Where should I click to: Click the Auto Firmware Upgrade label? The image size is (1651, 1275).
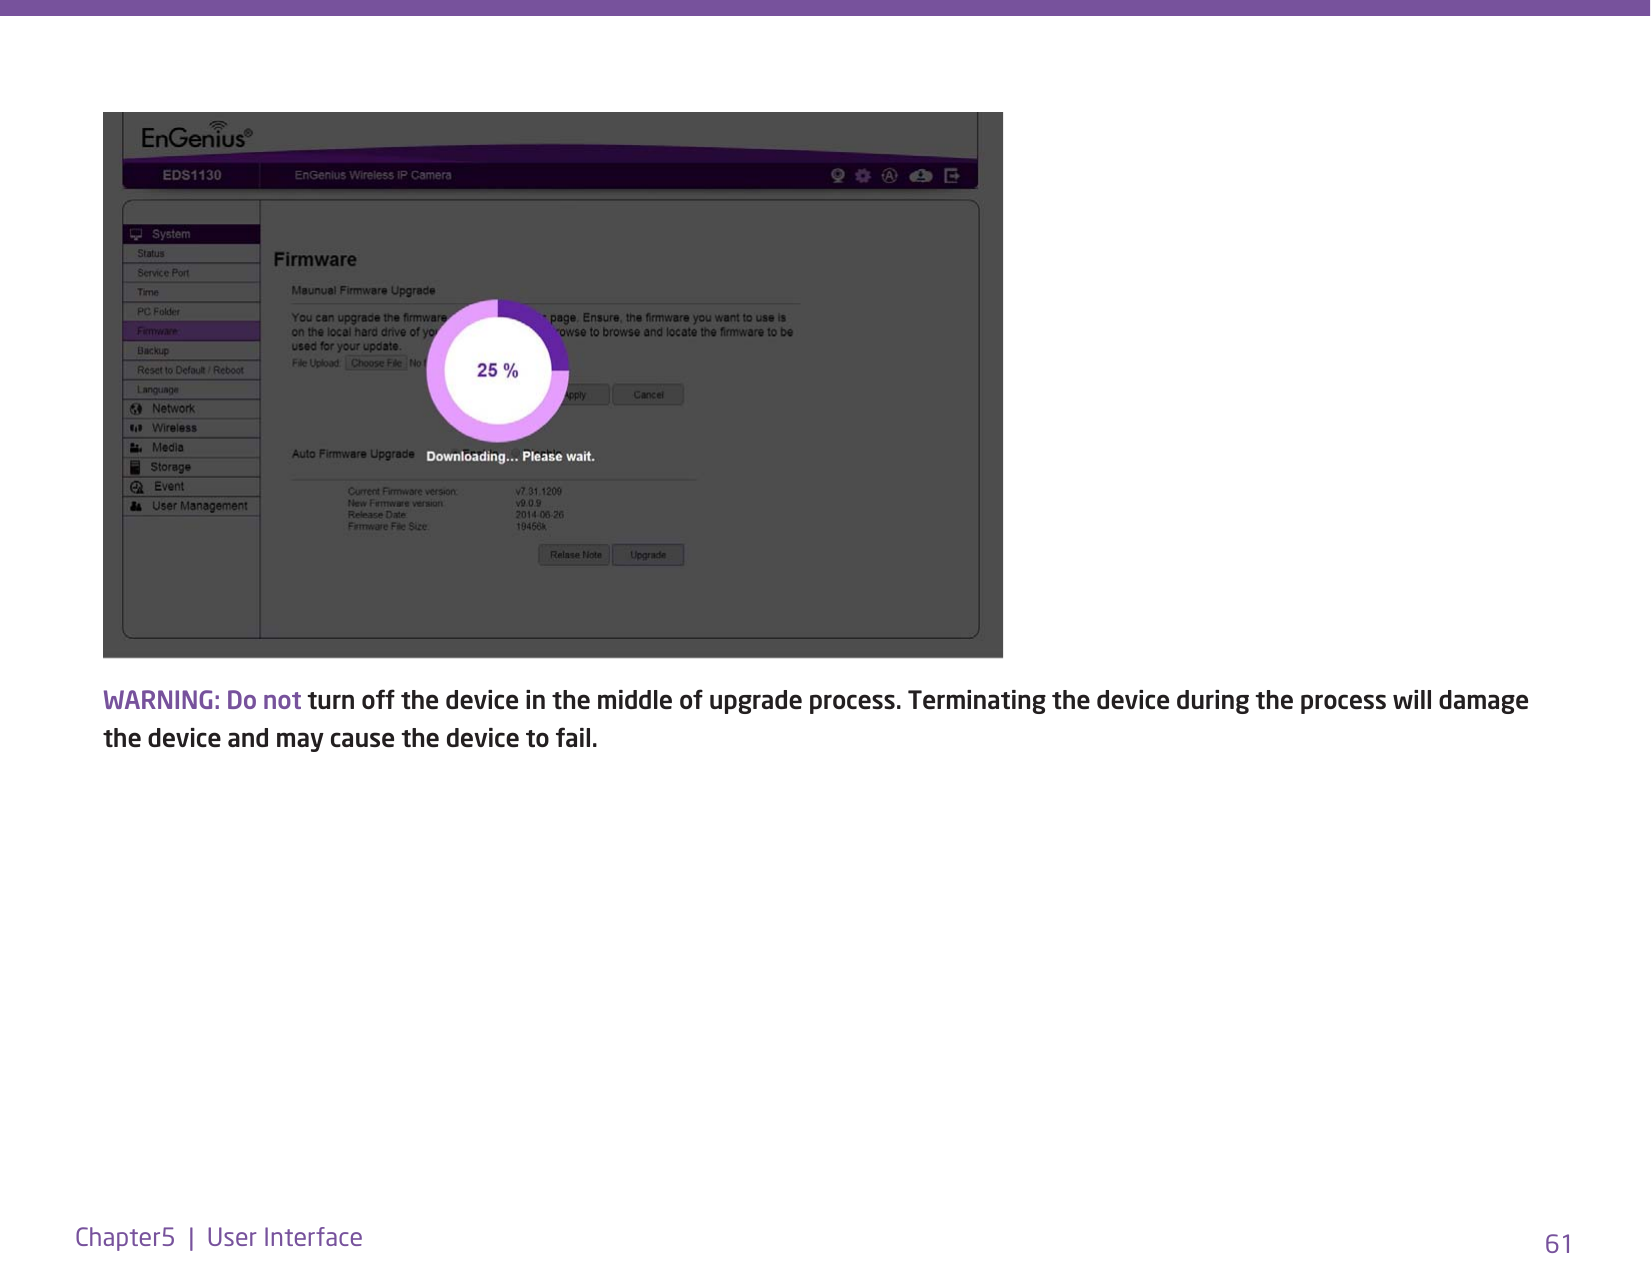click(x=353, y=454)
